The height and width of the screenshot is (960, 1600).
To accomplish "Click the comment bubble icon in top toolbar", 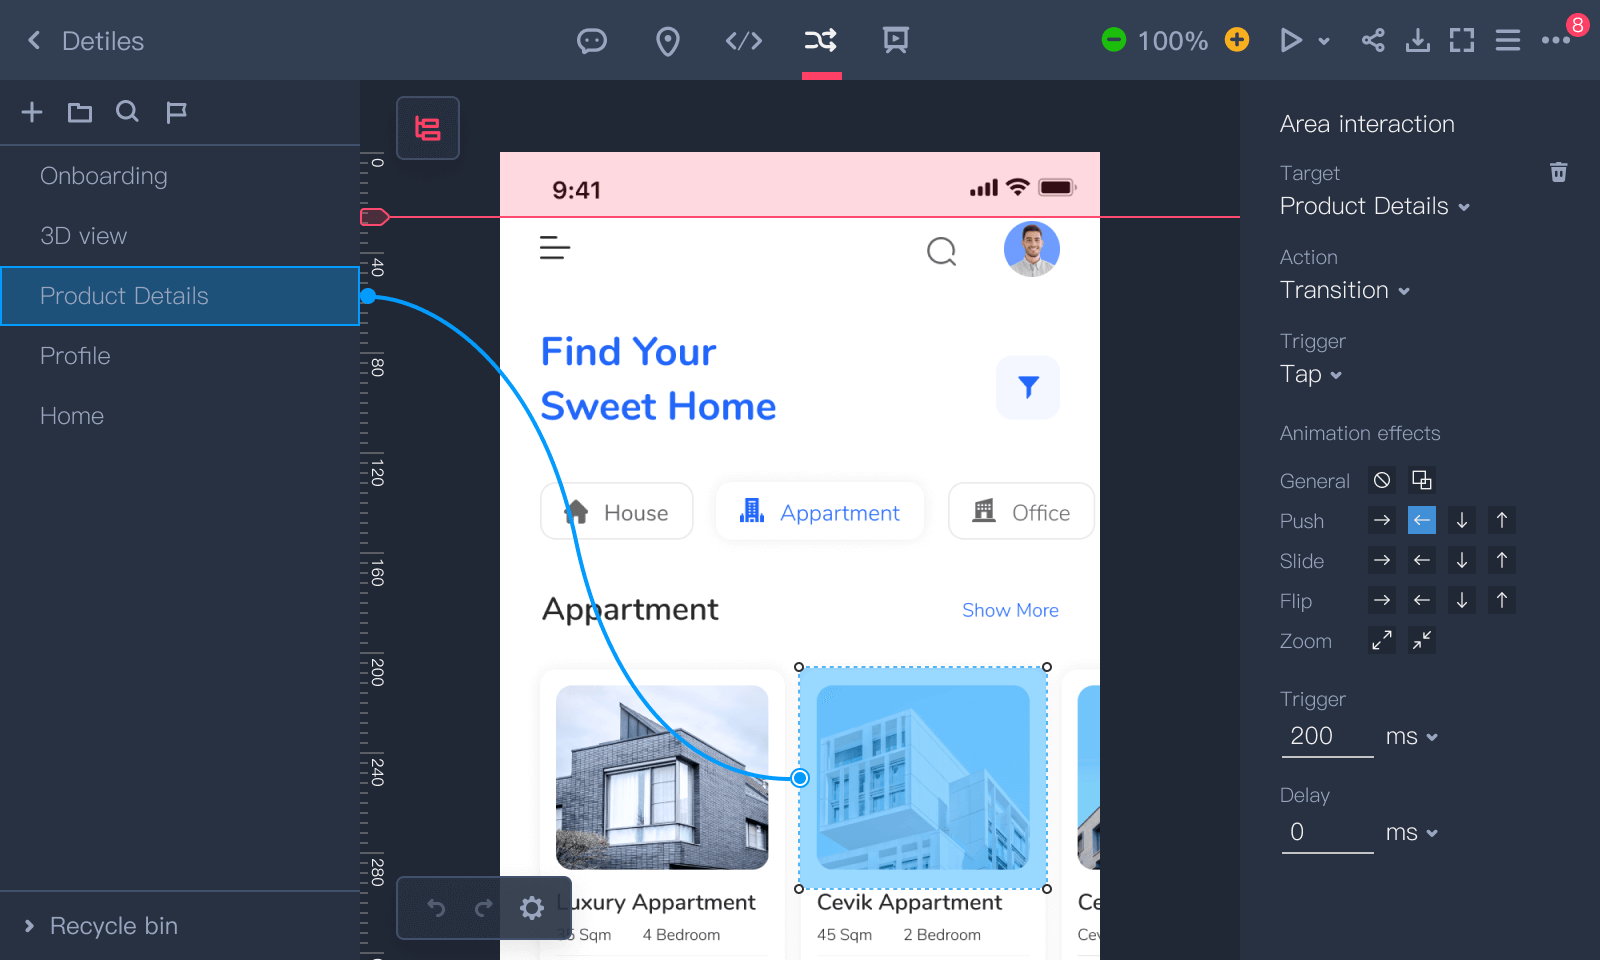I will (x=592, y=41).
